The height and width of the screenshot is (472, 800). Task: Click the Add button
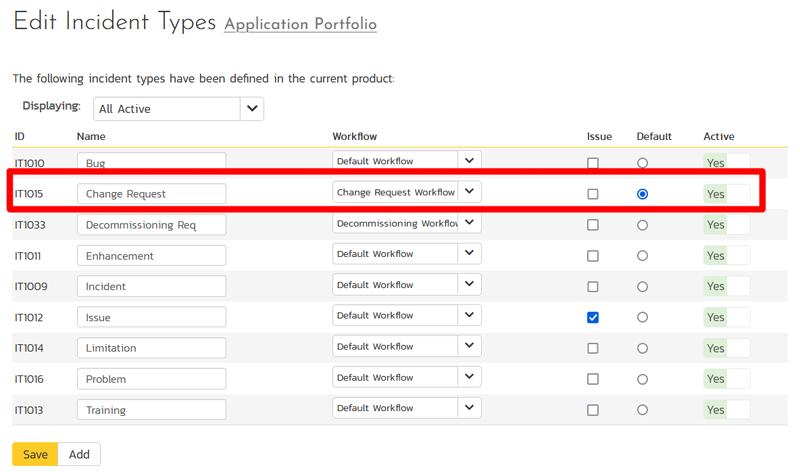(79, 454)
